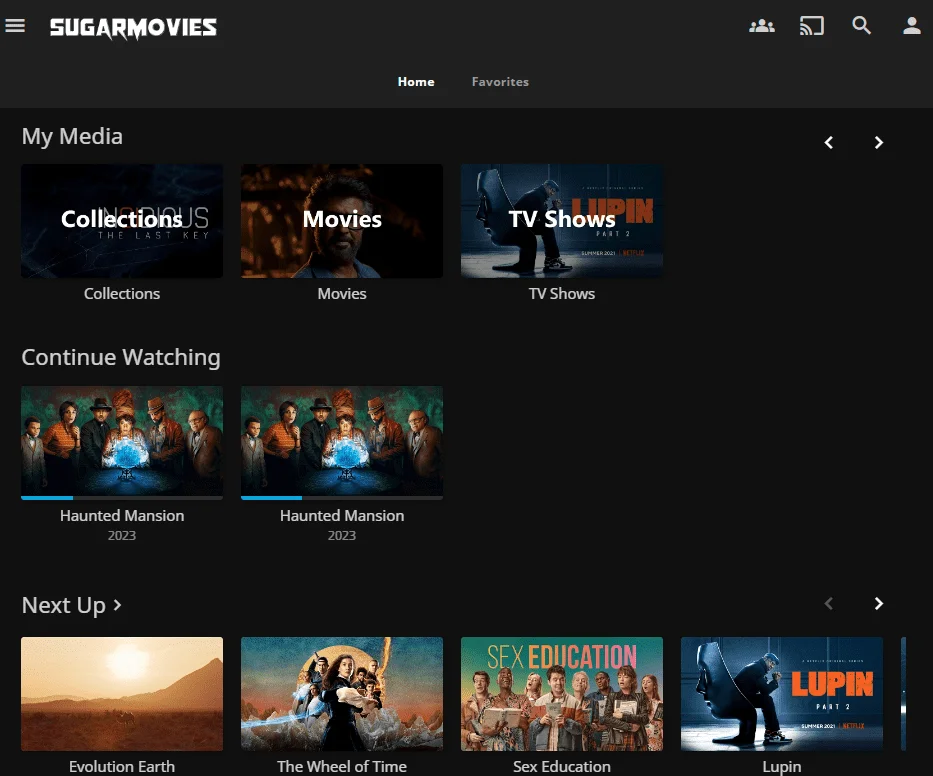Screen dimensions: 933x776
Task: Open the Movies library card
Action: tap(342, 221)
